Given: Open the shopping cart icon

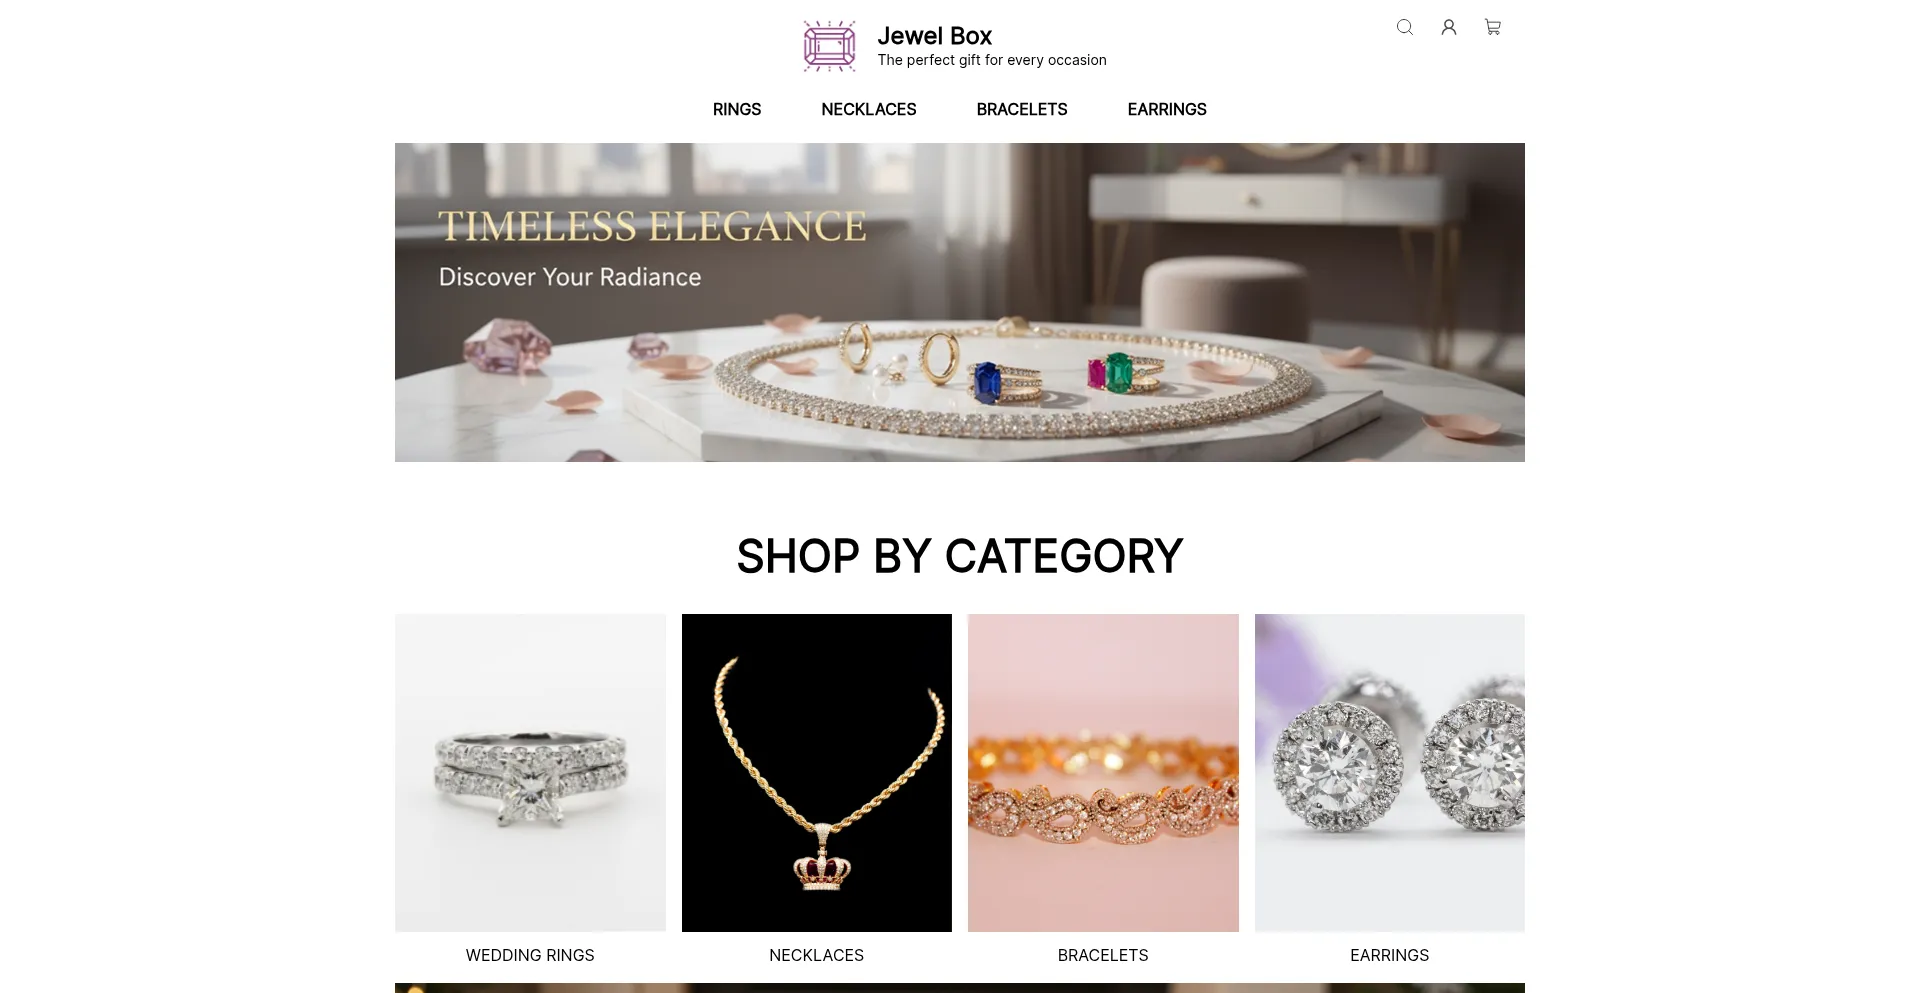Looking at the screenshot, I should coord(1493,27).
